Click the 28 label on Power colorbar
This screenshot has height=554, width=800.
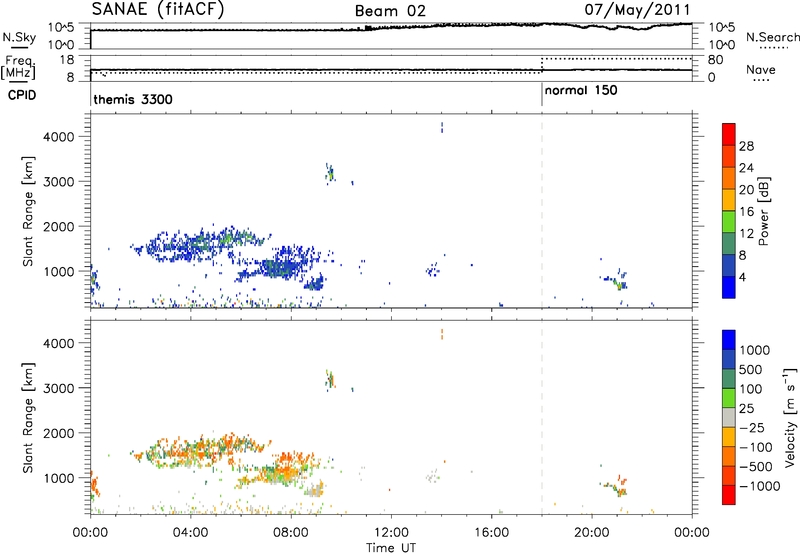[746, 146]
